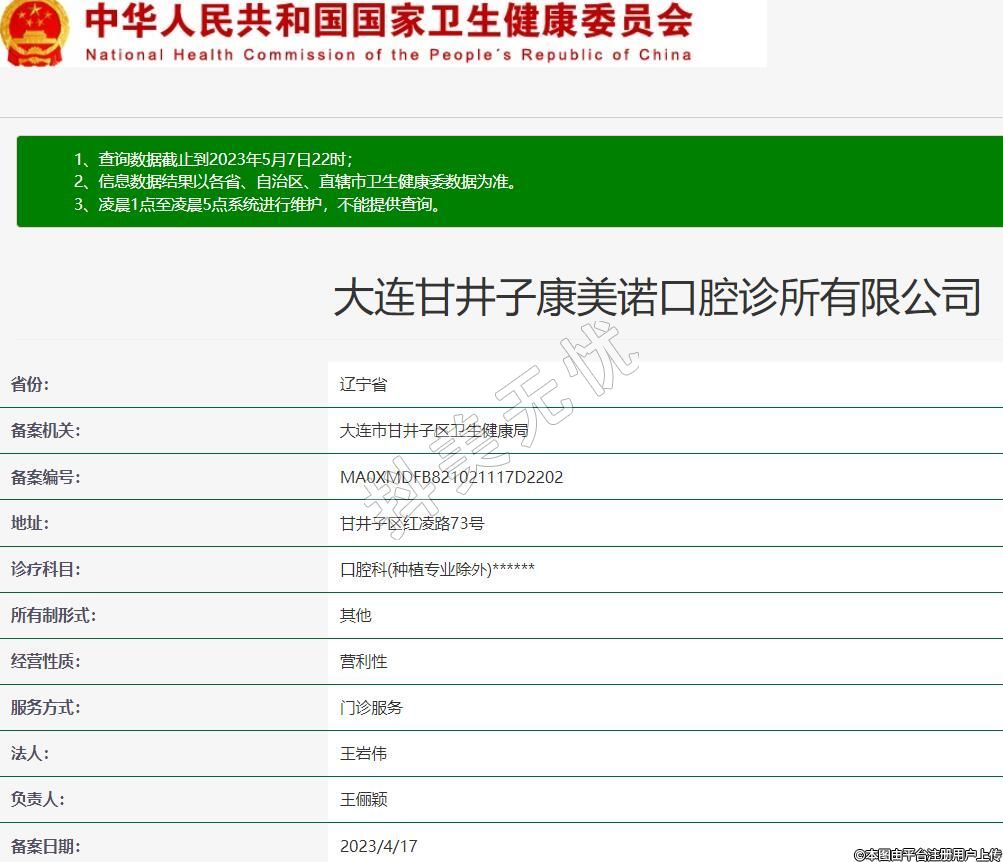
Task: Click the record number MA0XMDFB821021117D2202
Action: 451,477
